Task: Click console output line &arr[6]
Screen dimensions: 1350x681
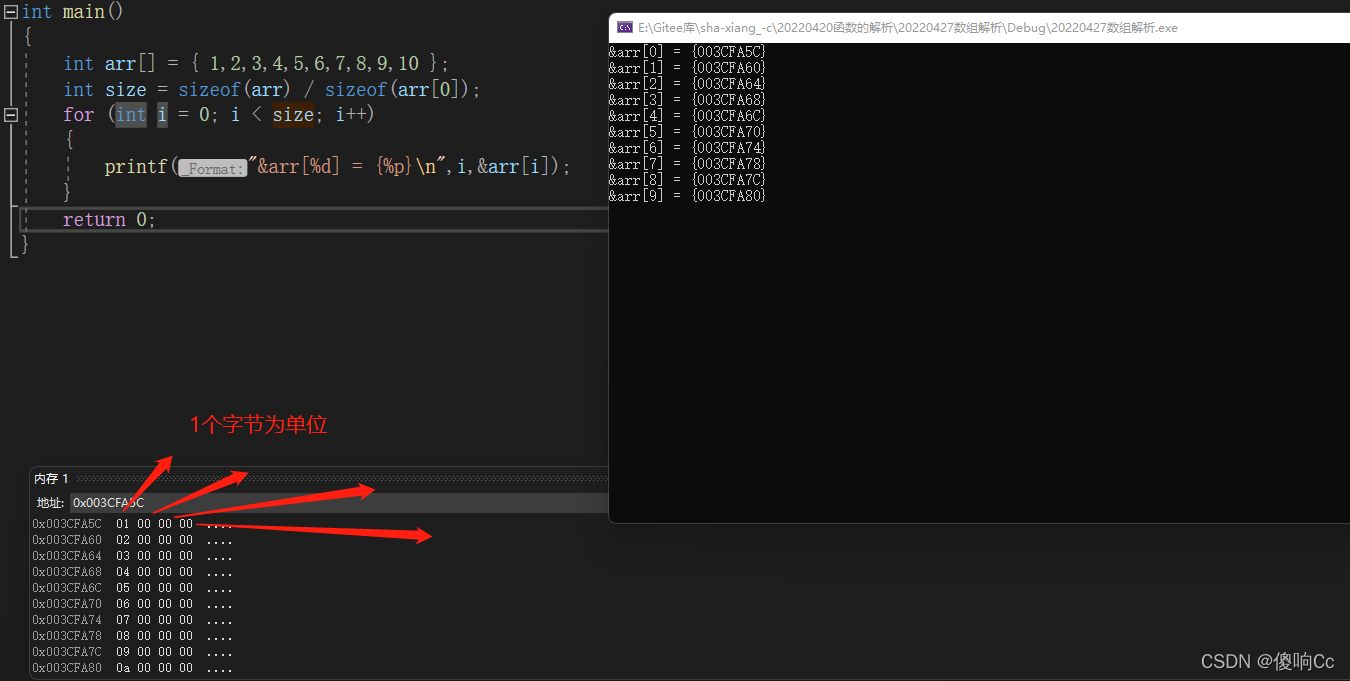Action: click(688, 148)
